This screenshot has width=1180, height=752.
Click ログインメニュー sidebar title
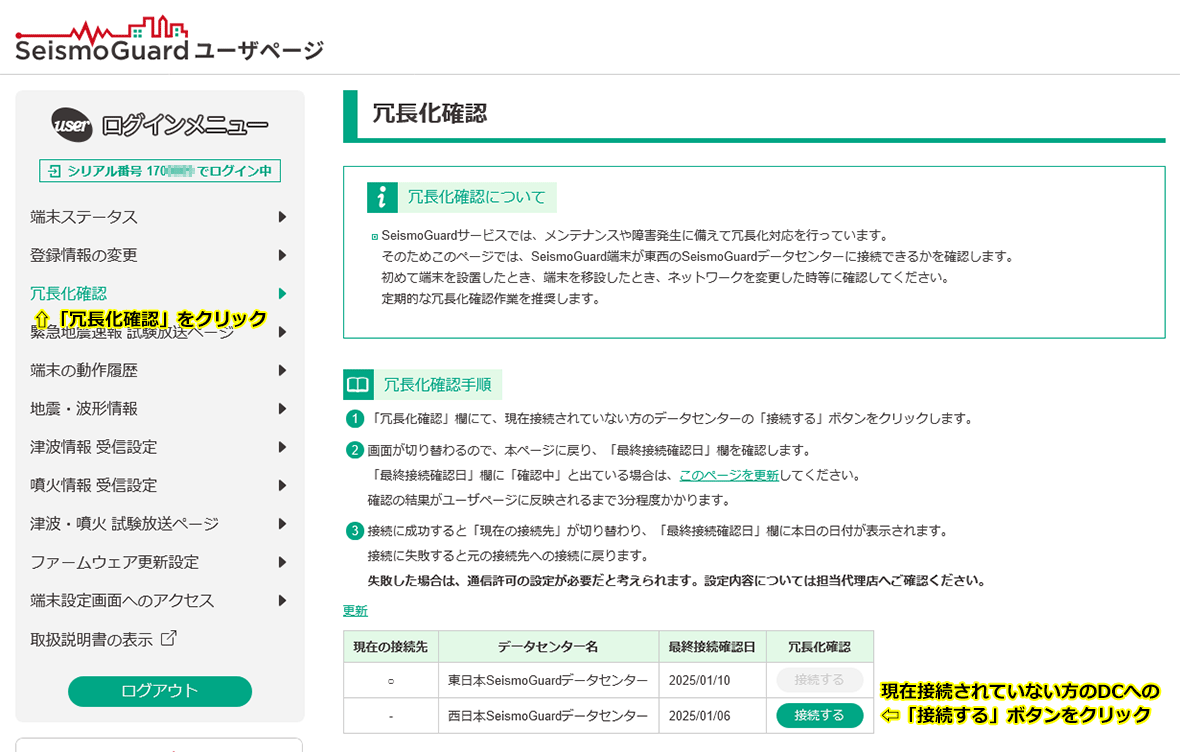click(184, 125)
